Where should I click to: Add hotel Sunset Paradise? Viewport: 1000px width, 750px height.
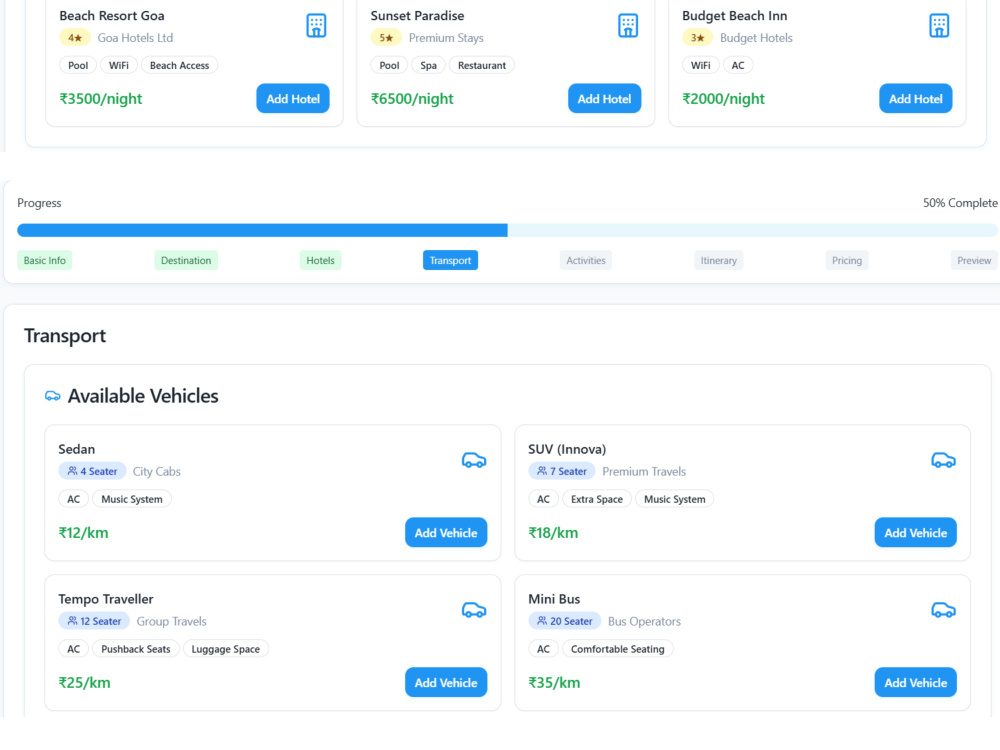tap(605, 99)
